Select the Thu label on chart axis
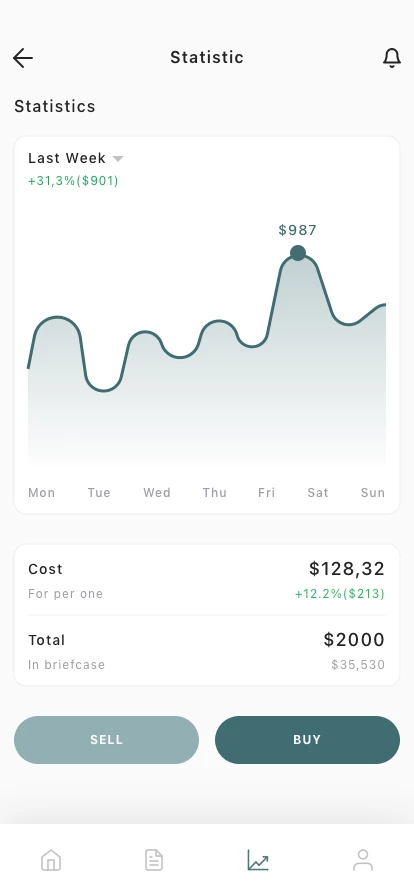The height and width of the screenshot is (896, 414). tap(214, 493)
